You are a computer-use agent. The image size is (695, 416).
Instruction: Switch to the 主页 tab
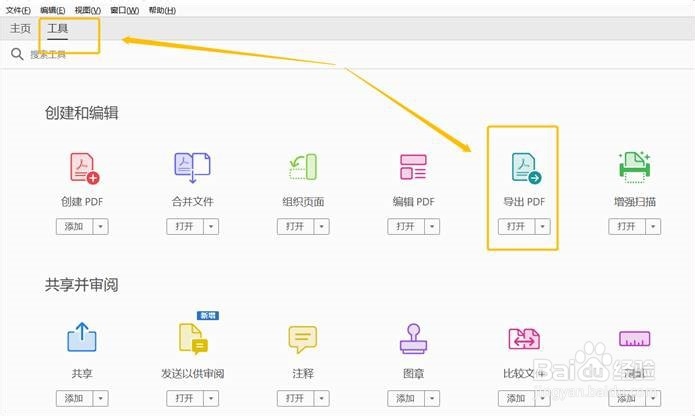point(20,28)
